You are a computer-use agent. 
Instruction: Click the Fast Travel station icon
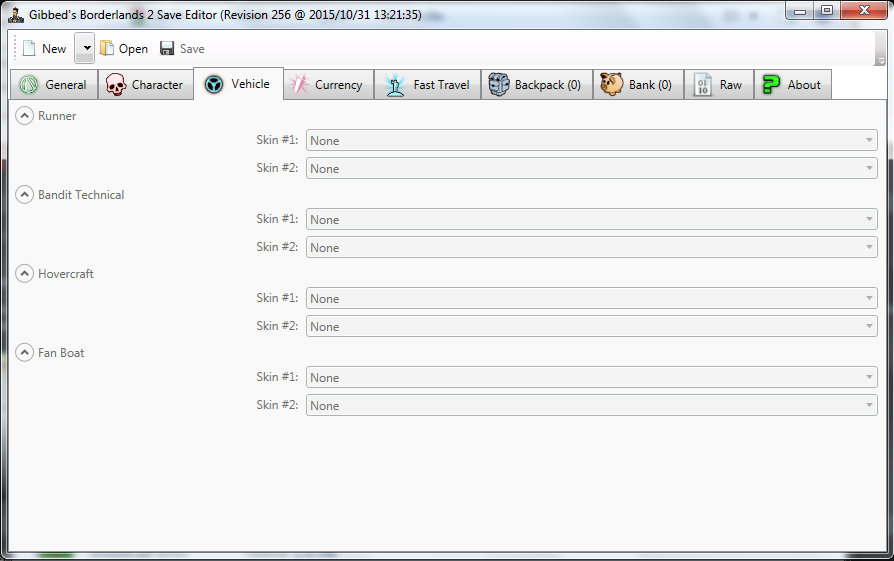coord(396,85)
